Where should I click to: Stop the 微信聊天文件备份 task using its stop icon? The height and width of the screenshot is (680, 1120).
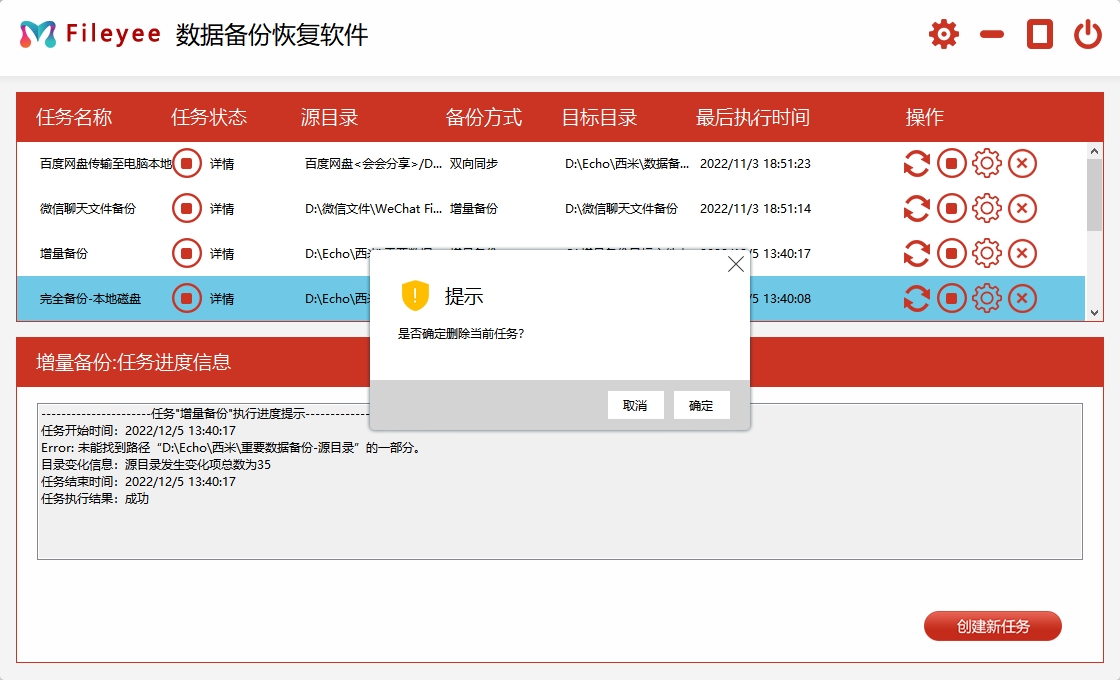click(x=952, y=208)
